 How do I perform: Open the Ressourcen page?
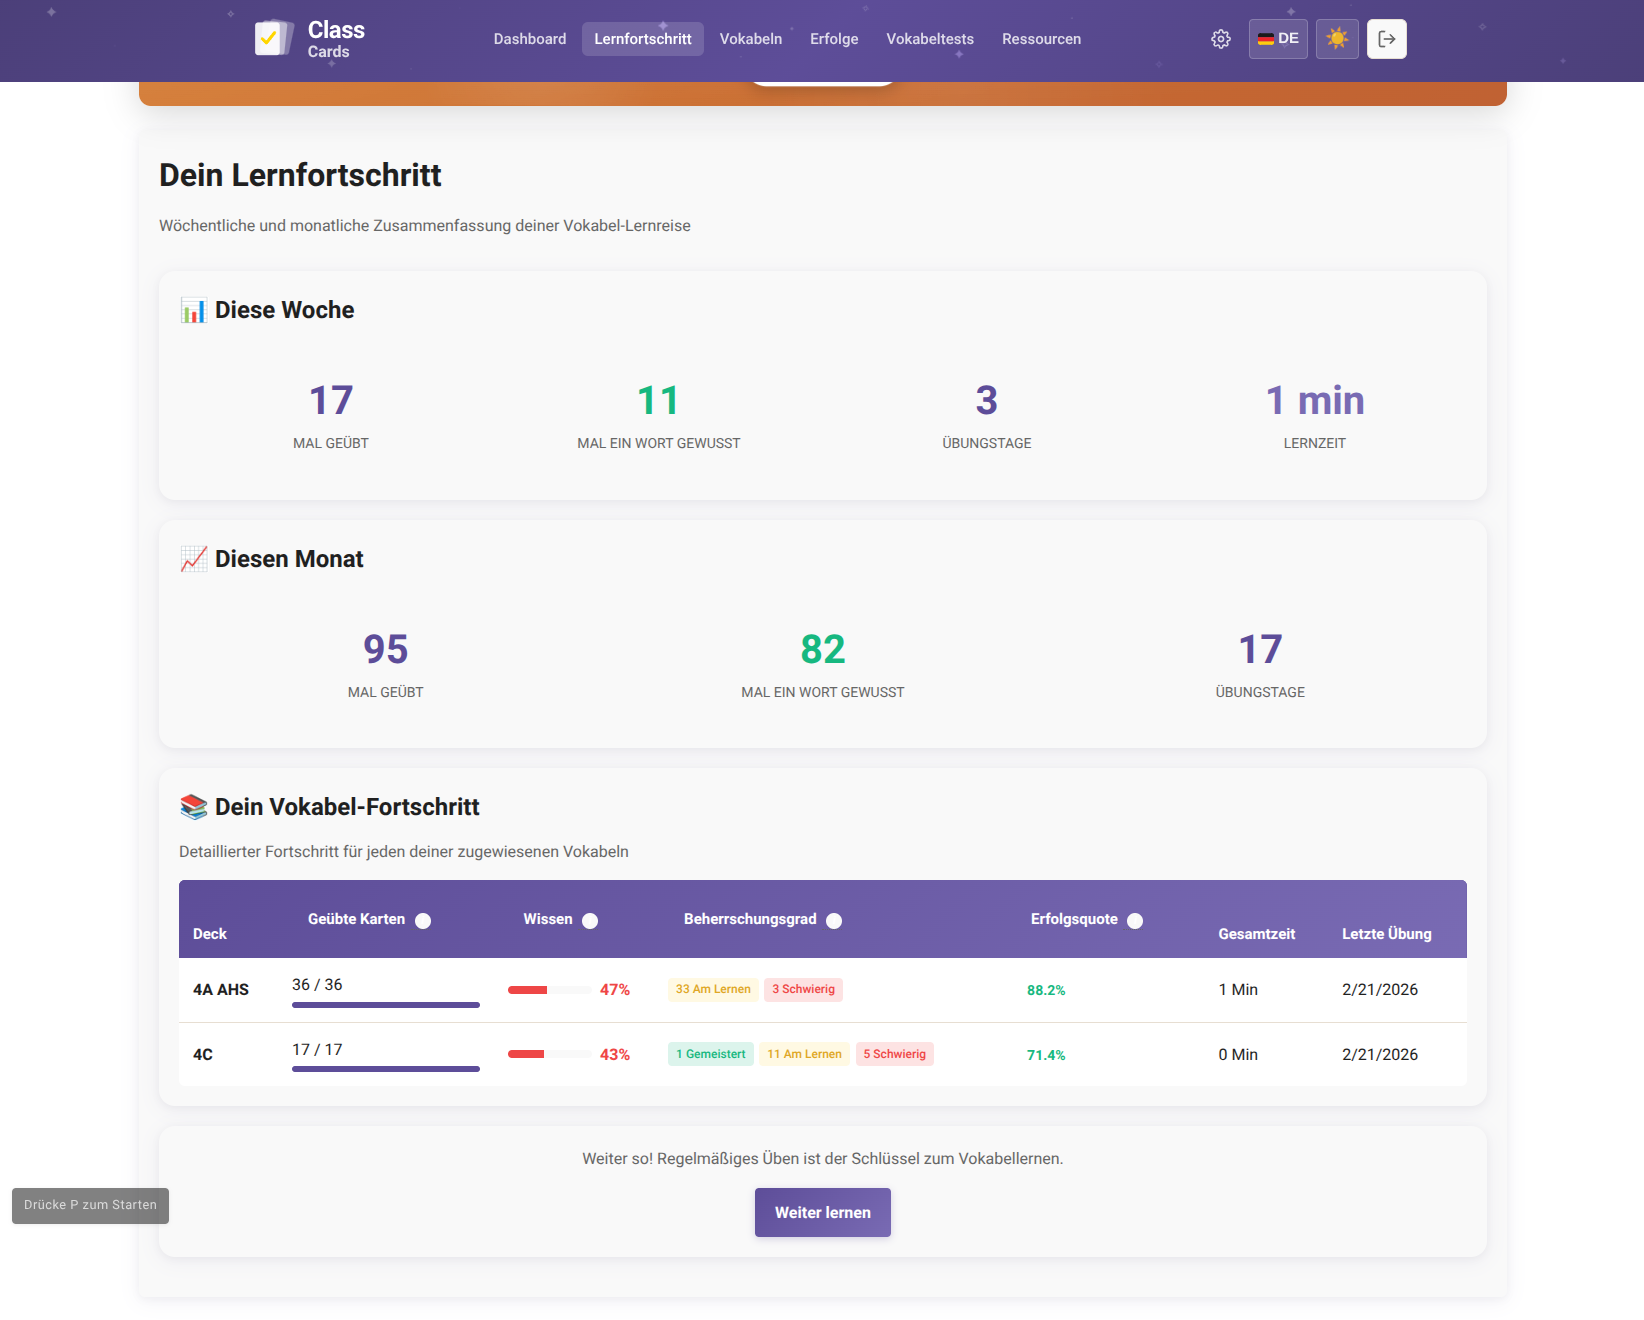1041,38
